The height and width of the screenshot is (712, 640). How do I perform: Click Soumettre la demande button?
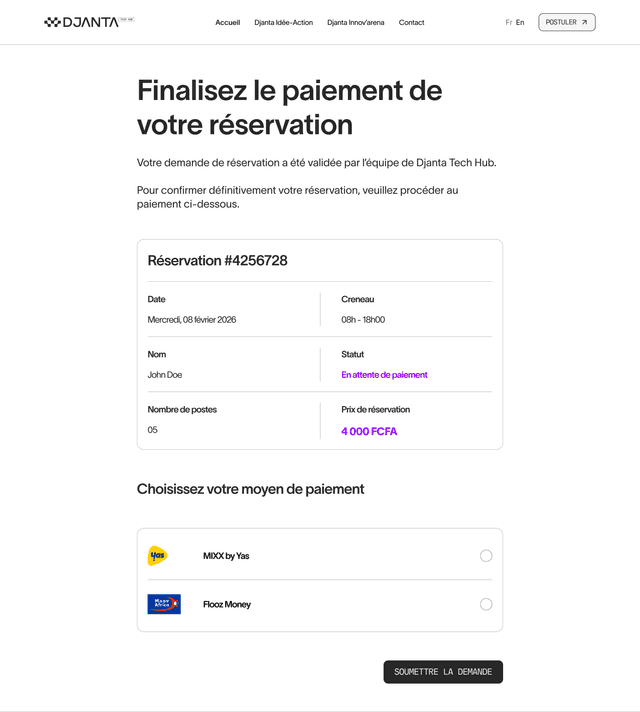pyautogui.click(x=443, y=672)
